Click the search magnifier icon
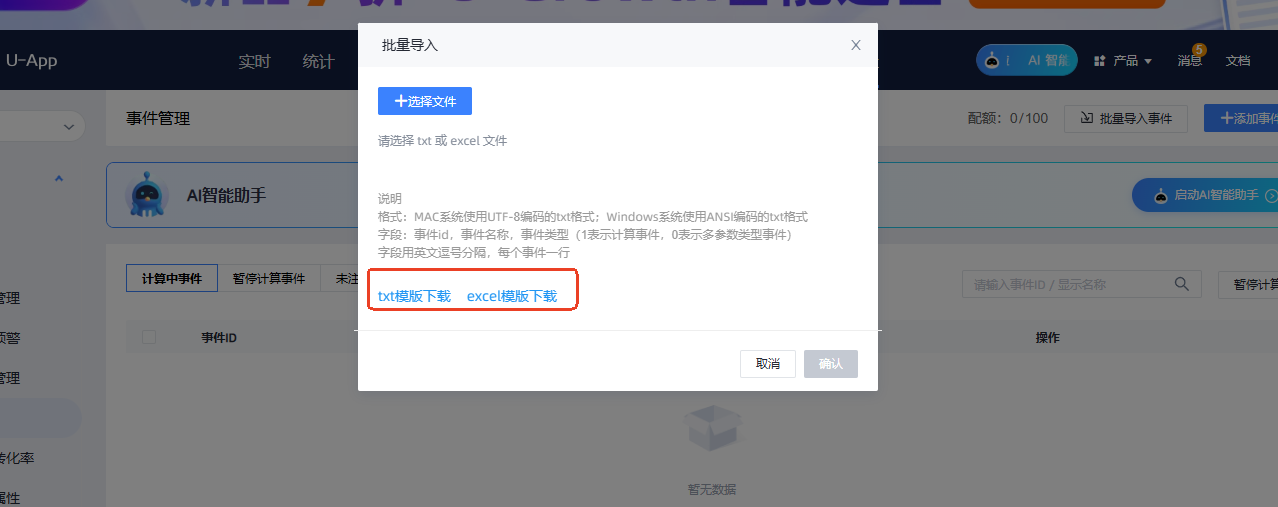 pyautogui.click(x=1182, y=284)
